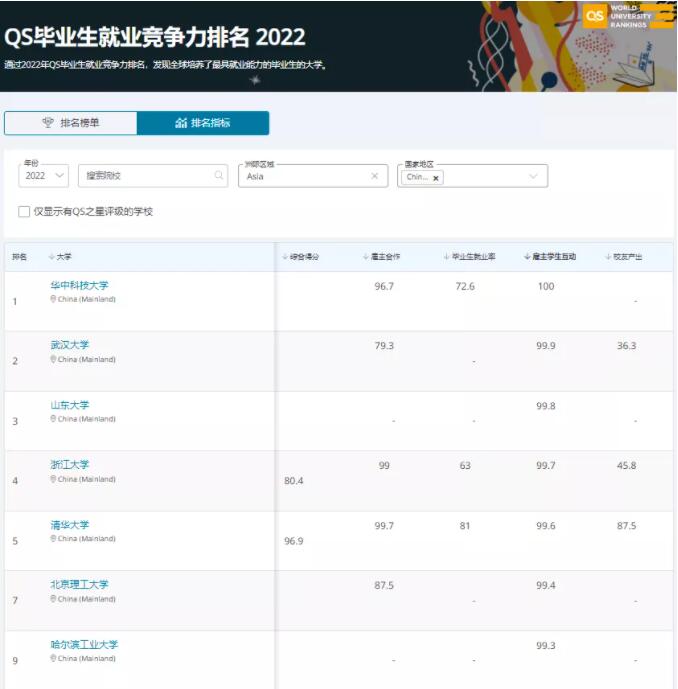Enable 仅显示有QS之星评级的学校 checkbox

pos(24,212)
